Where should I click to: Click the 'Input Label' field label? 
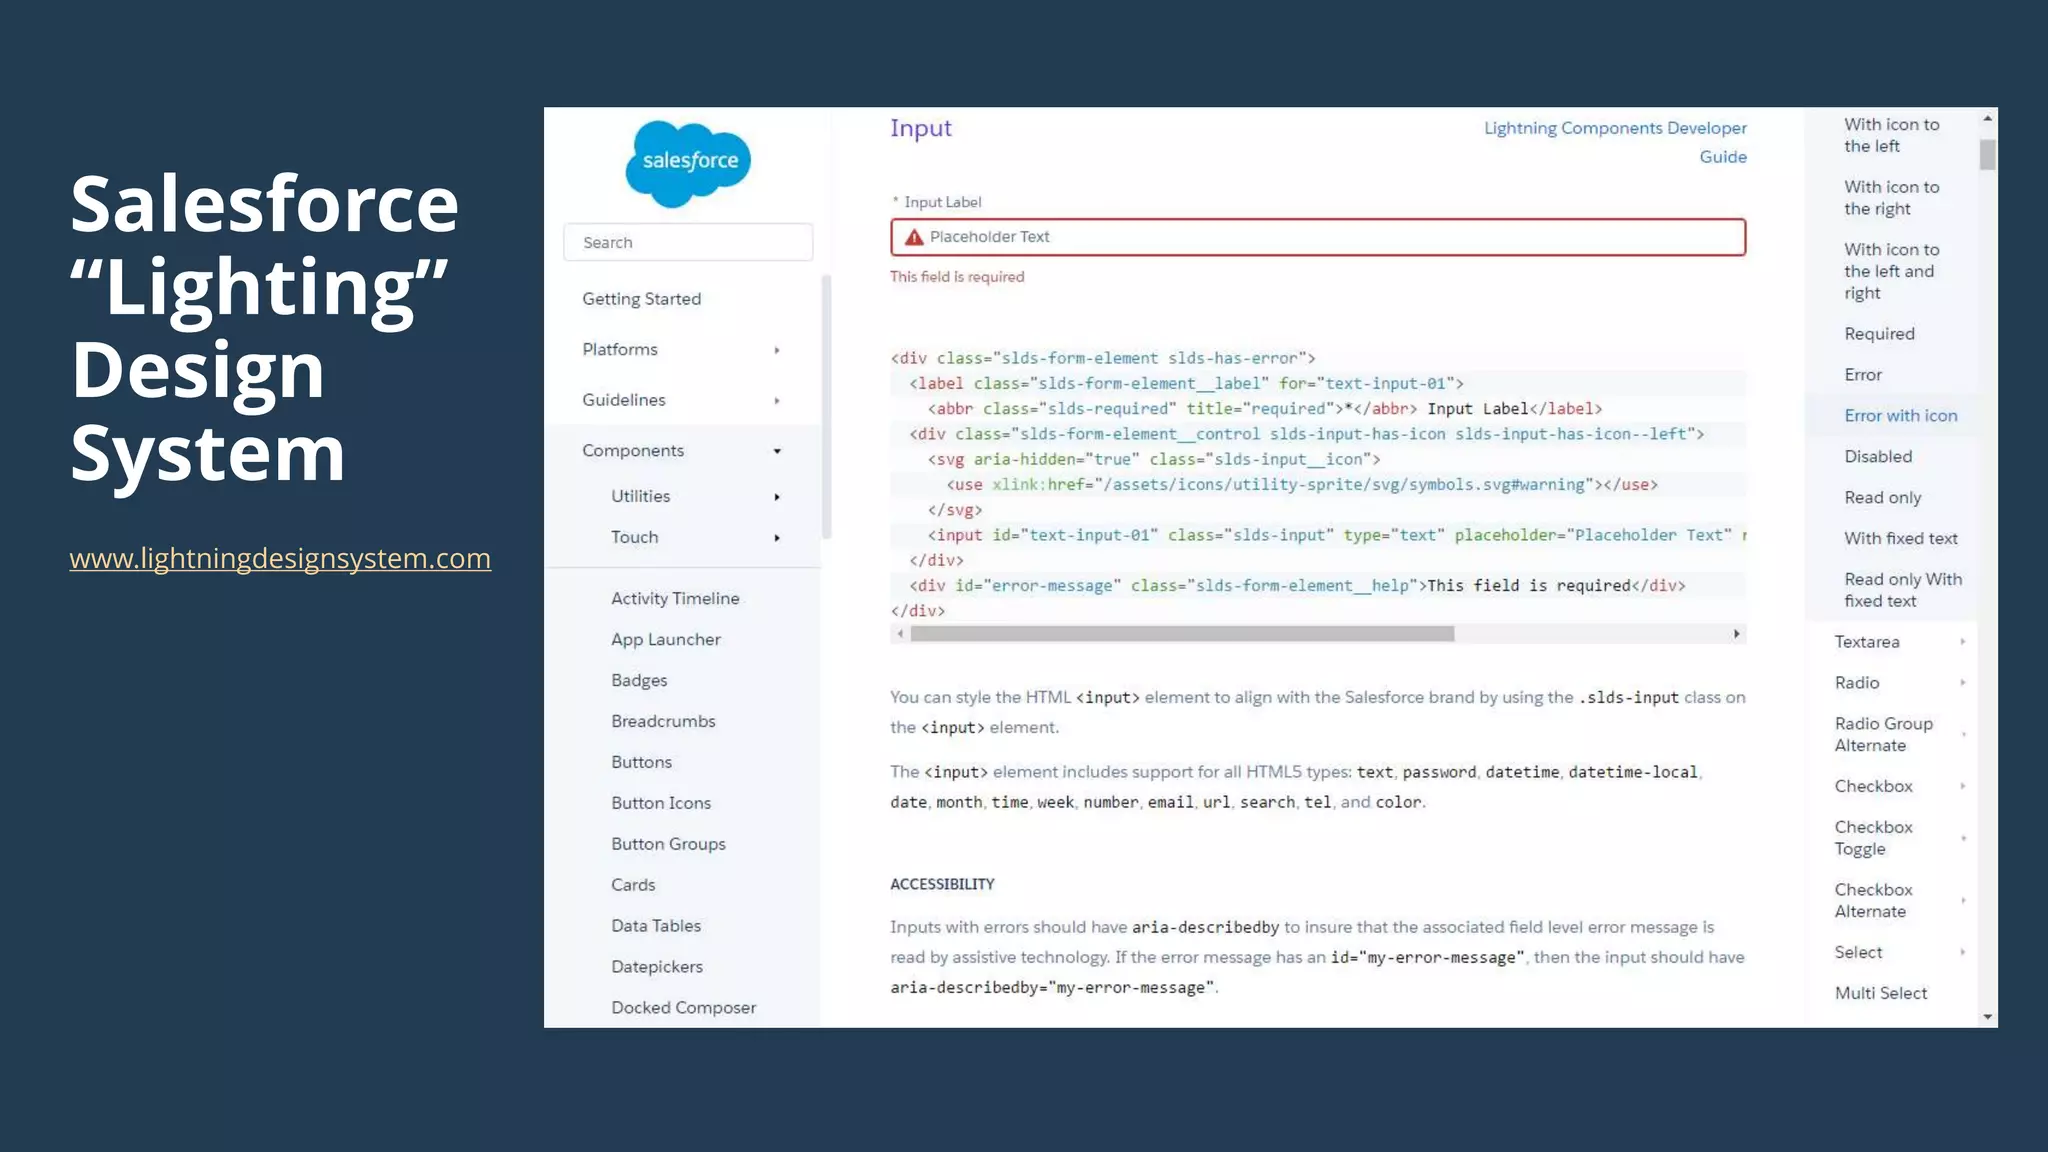(x=943, y=202)
